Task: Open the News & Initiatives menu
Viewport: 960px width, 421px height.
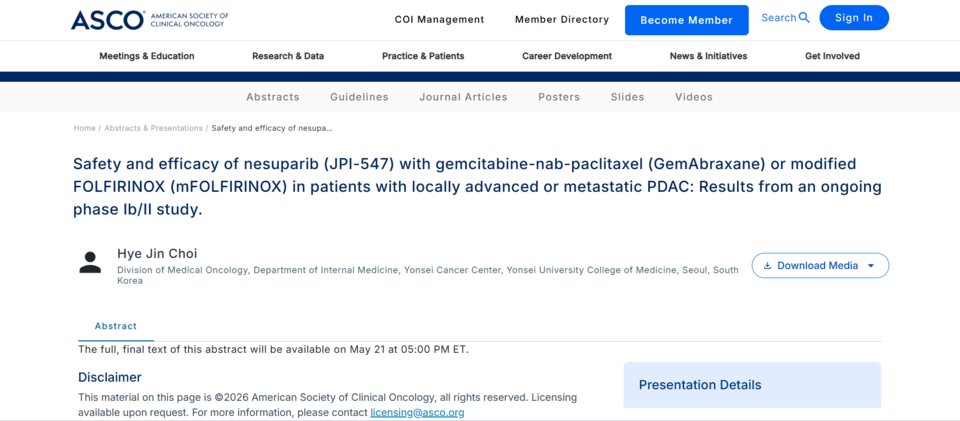Action: 708,56
